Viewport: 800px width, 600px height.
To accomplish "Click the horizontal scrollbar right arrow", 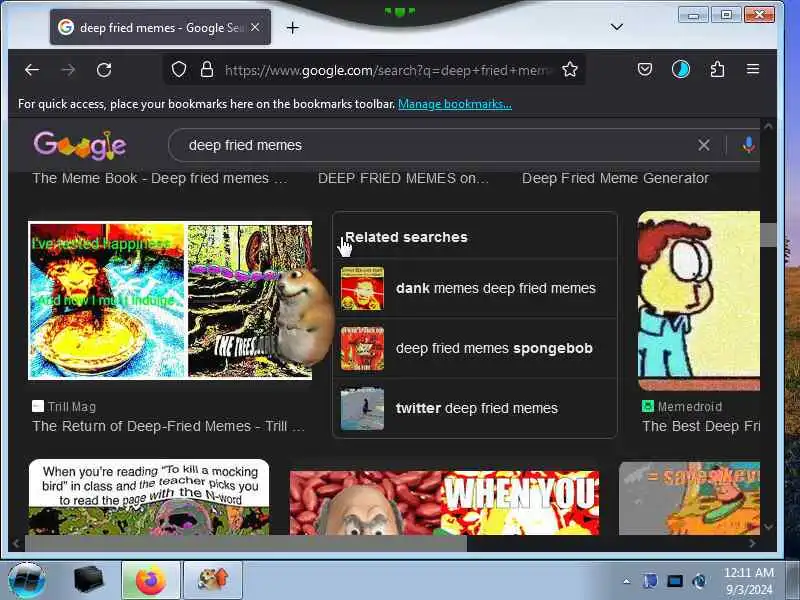I will 753,543.
